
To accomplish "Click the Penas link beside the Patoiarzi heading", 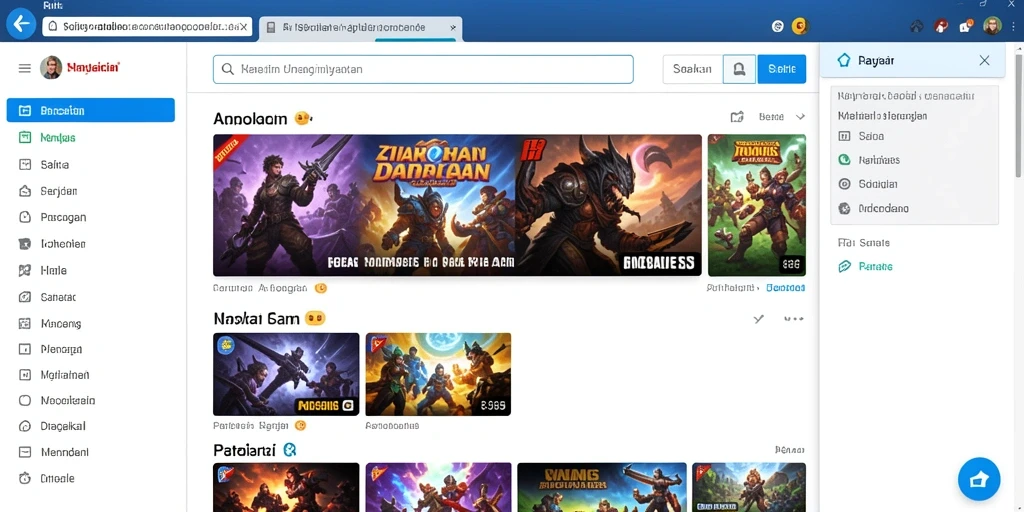I will (790, 450).
